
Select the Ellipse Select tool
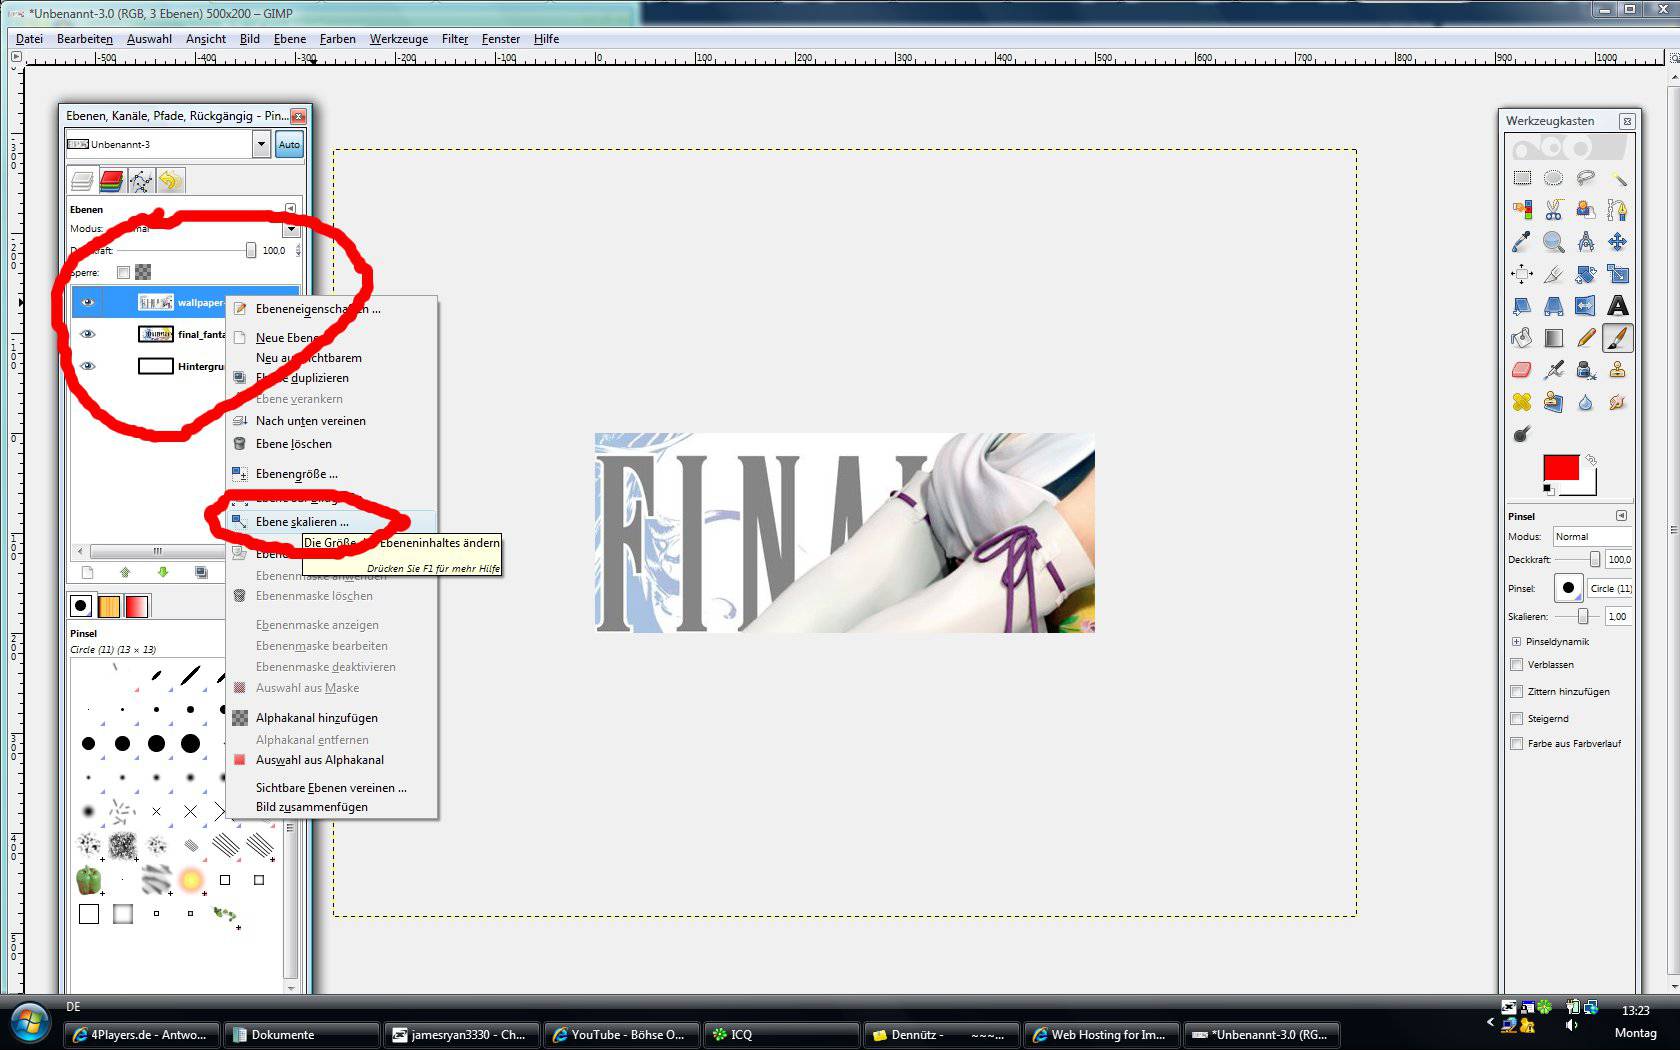pos(1553,178)
